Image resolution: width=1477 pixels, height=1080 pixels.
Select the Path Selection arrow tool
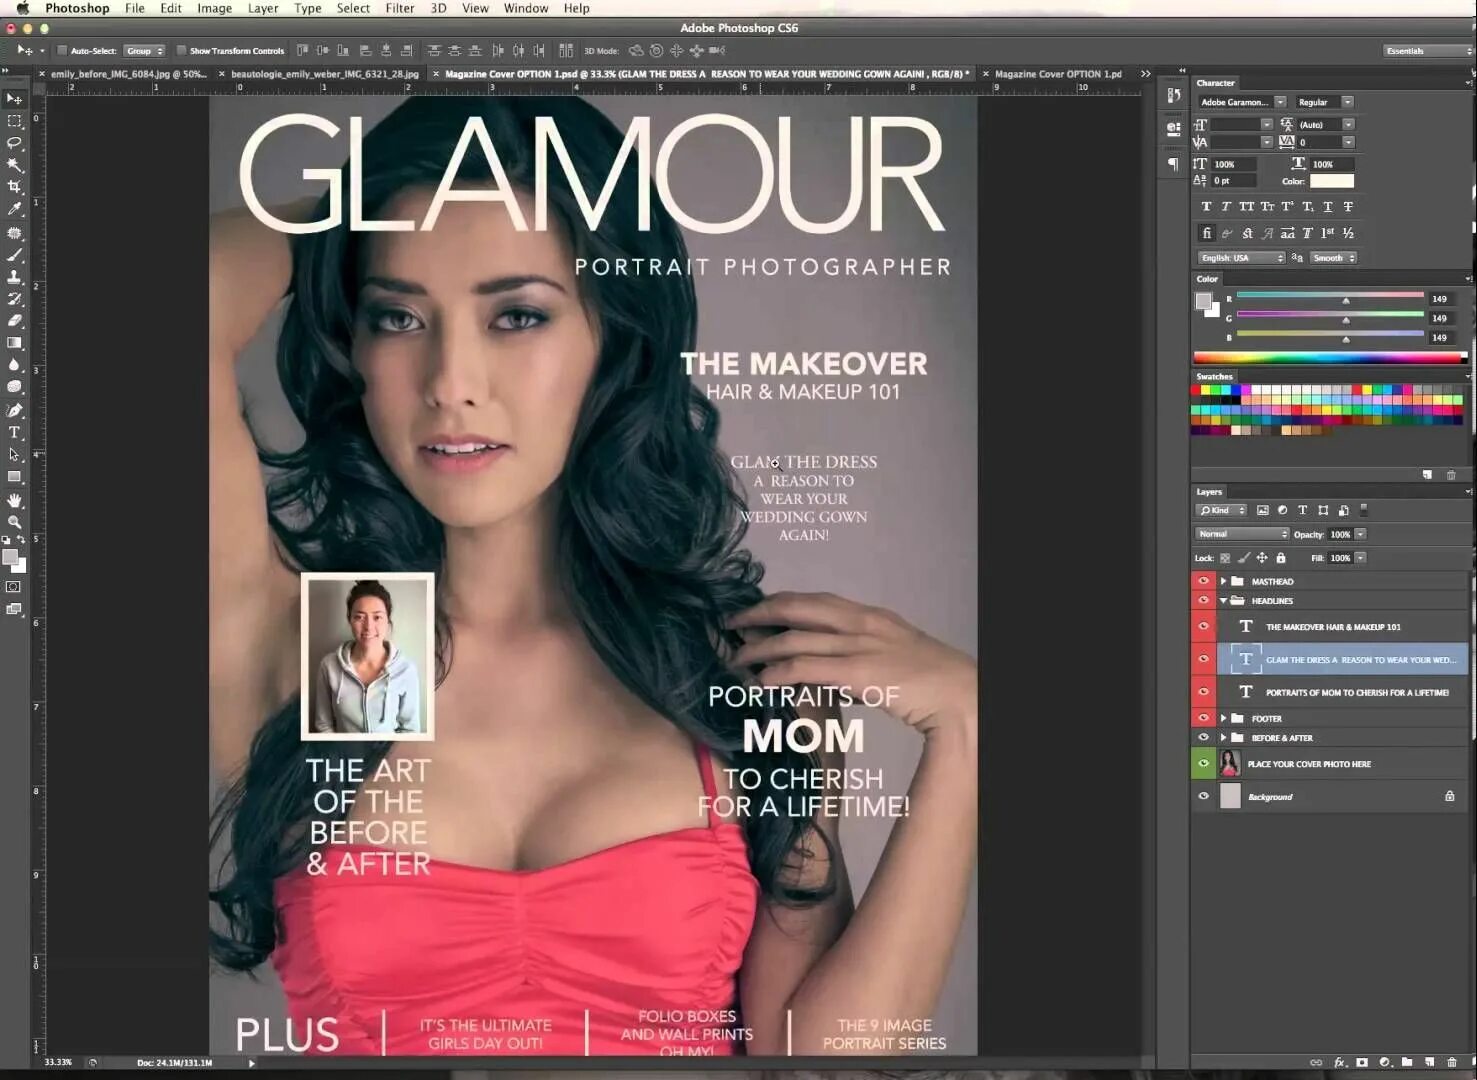pos(14,454)
